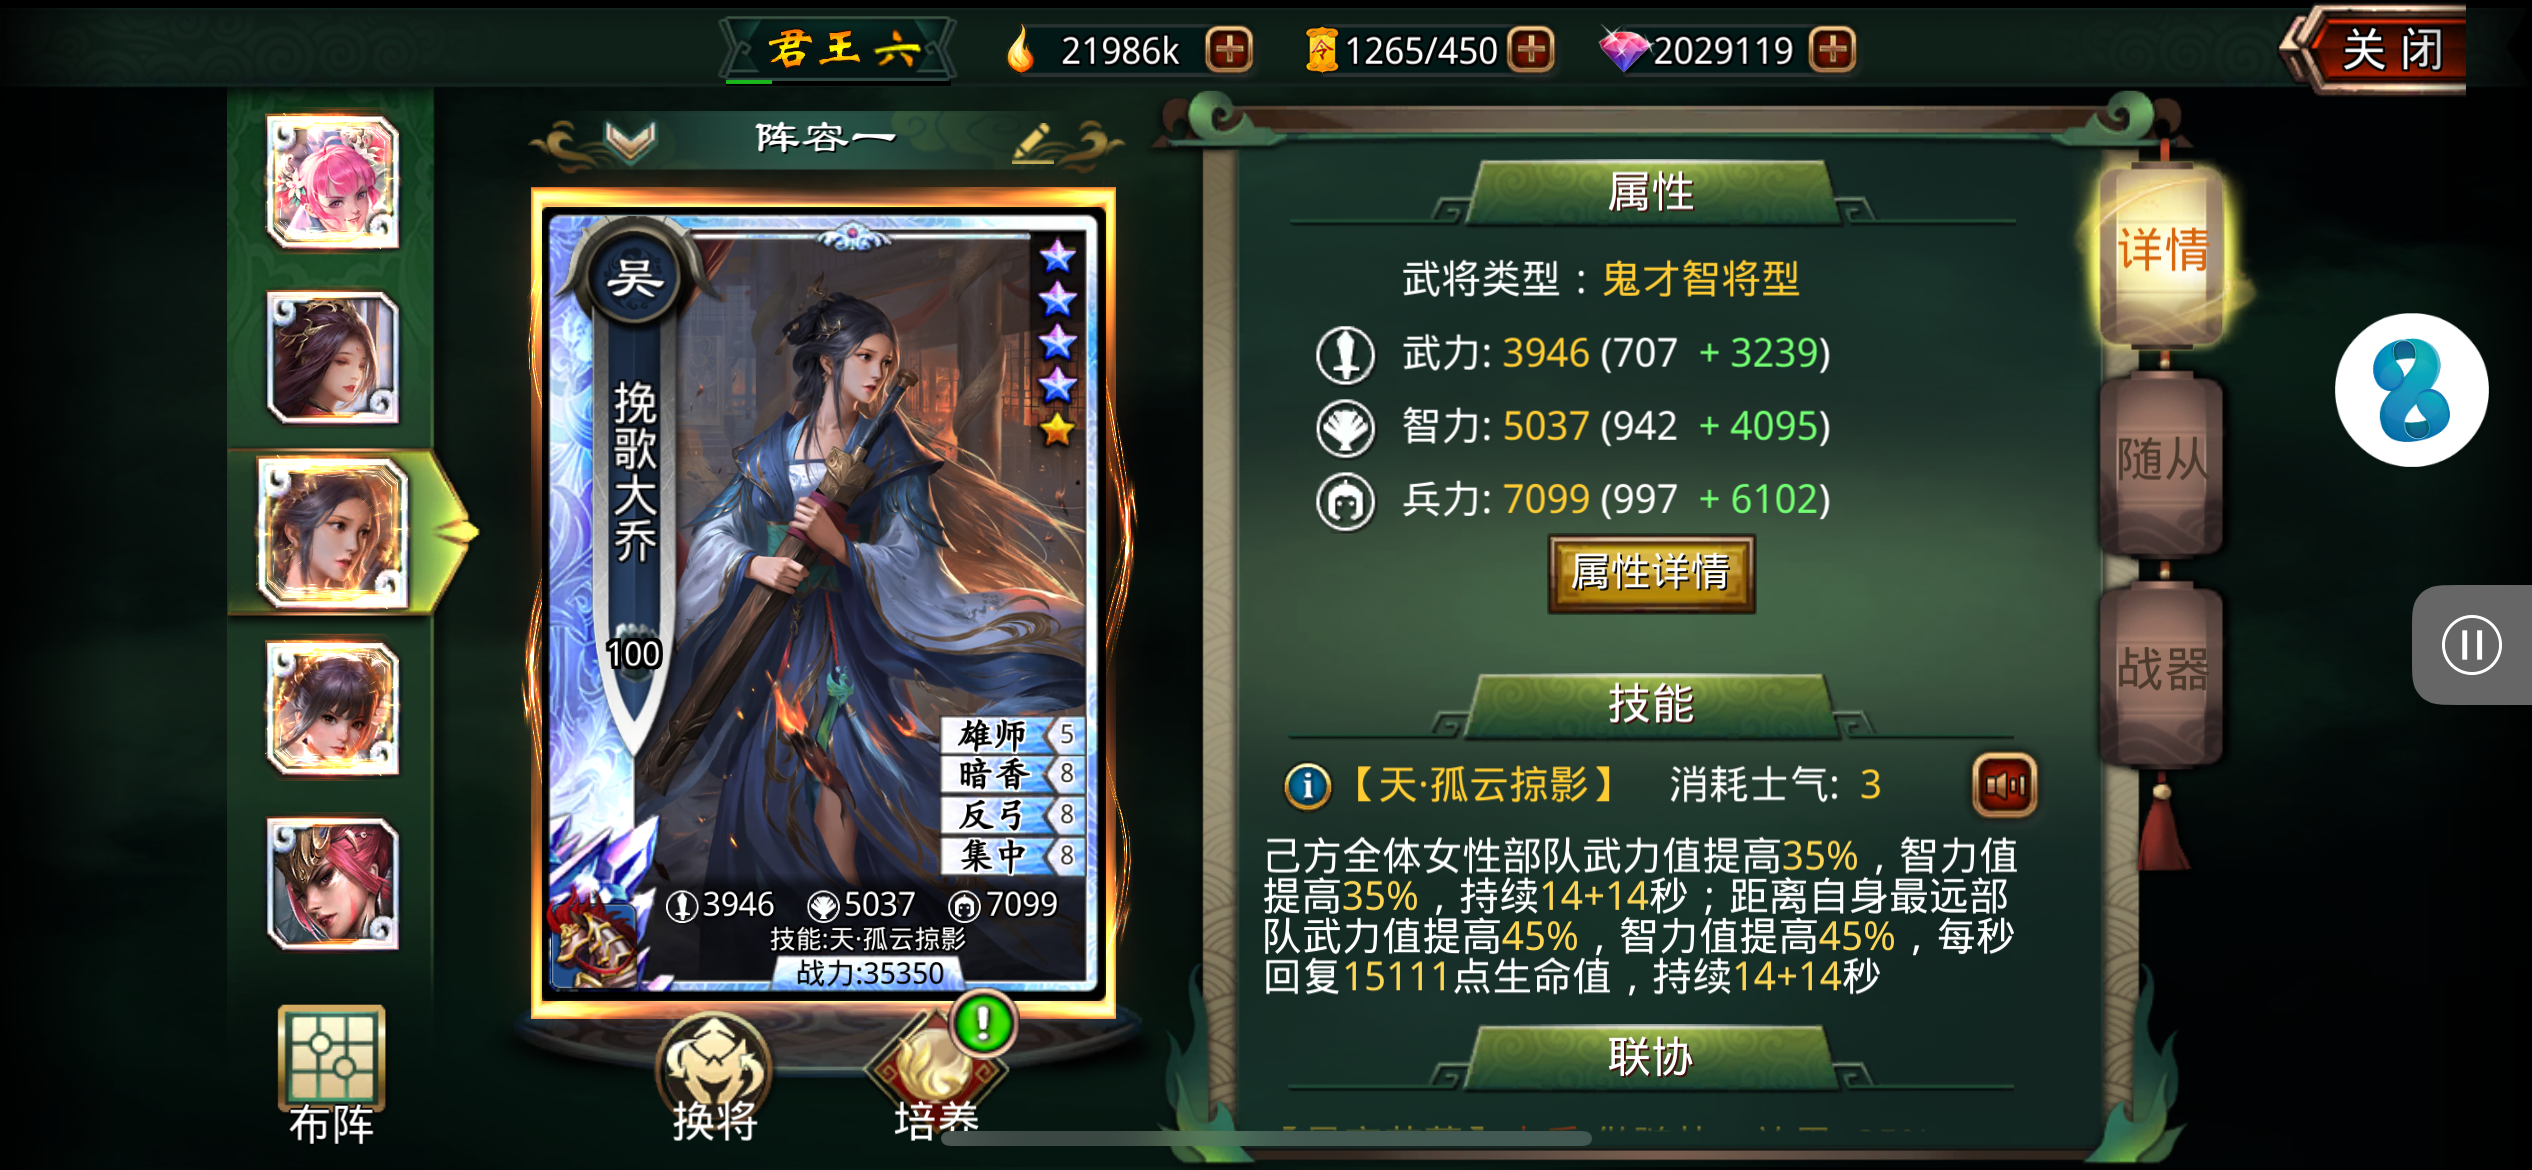Switch to the 战器 tab
2532x1170 pixels.
[x=2161, y=672]
